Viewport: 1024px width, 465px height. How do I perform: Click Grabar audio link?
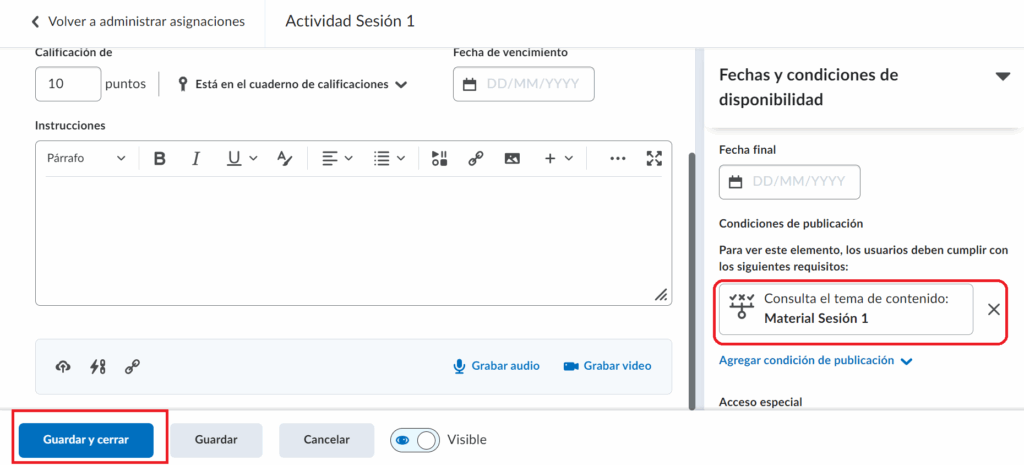tap(496, 366)
